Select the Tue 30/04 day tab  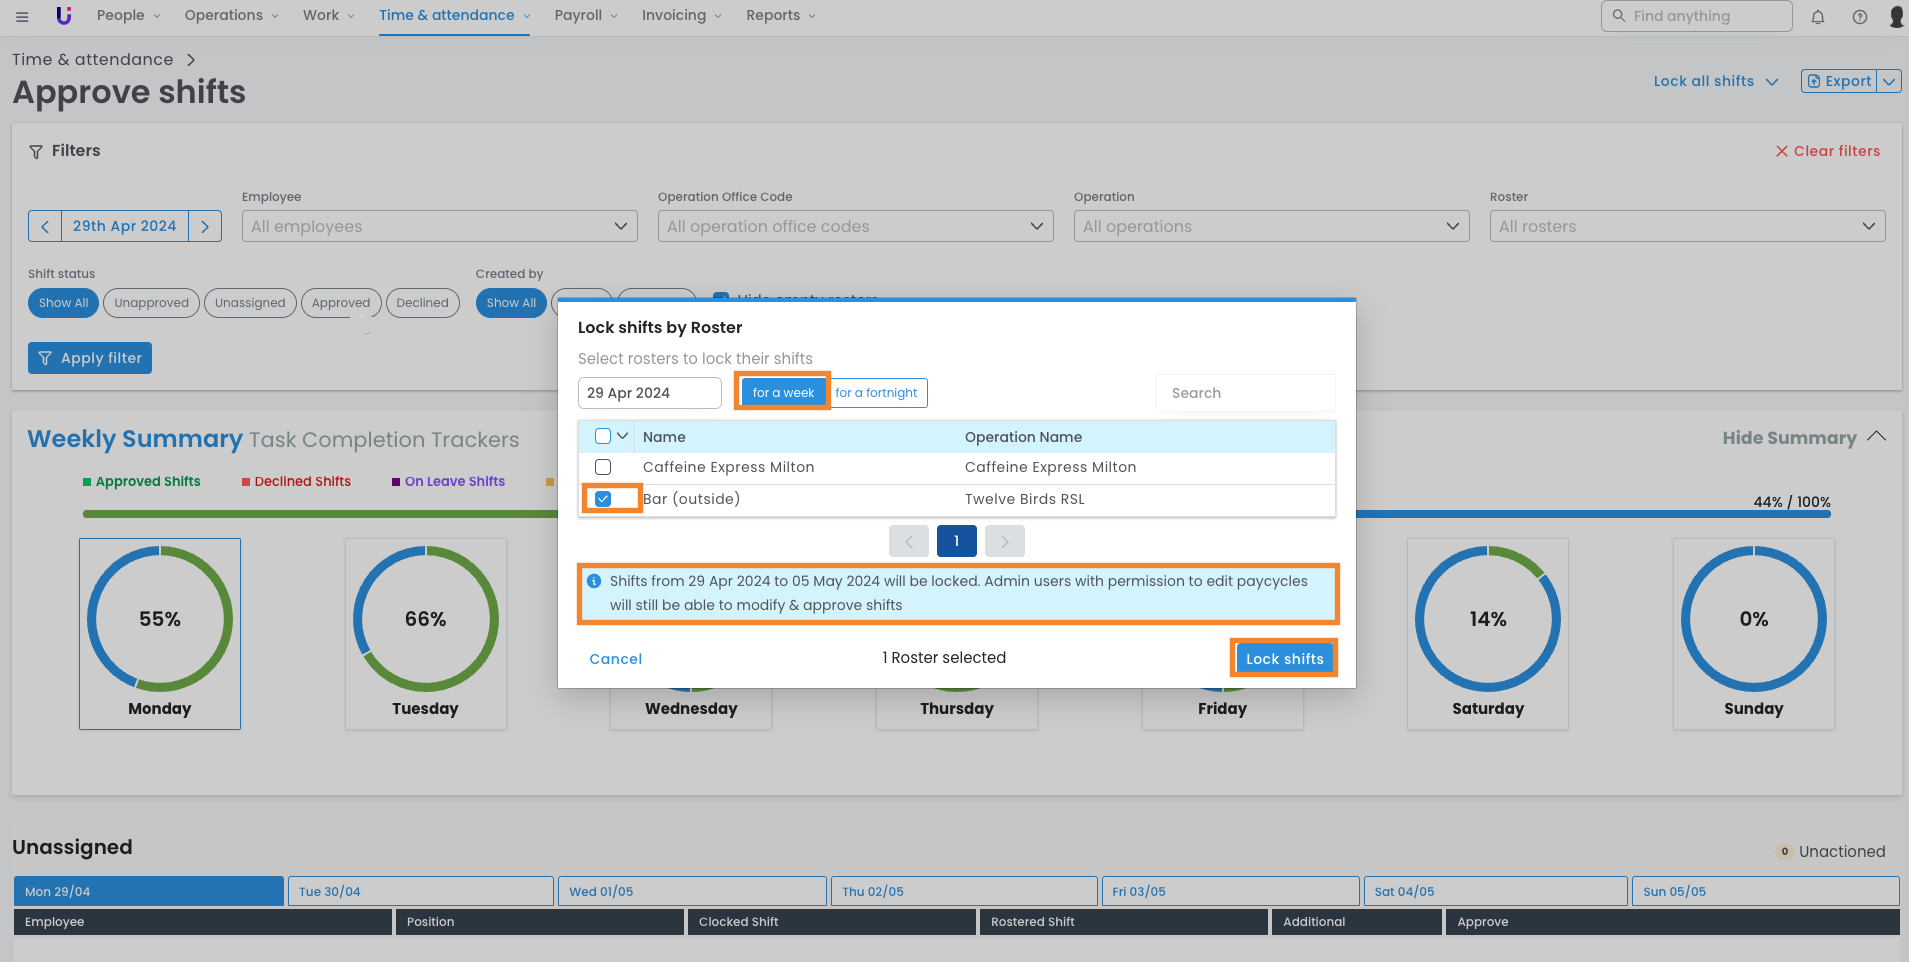click(x=420, y=891)
